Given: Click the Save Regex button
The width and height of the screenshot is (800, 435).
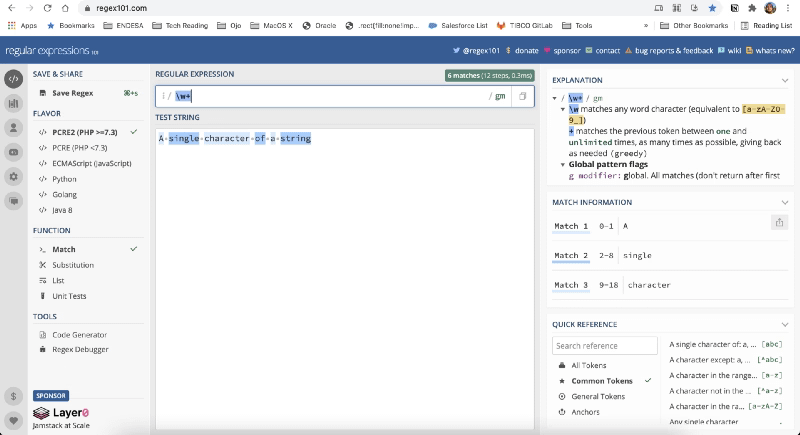Looking at the screenshot, I should pos(75,93).
